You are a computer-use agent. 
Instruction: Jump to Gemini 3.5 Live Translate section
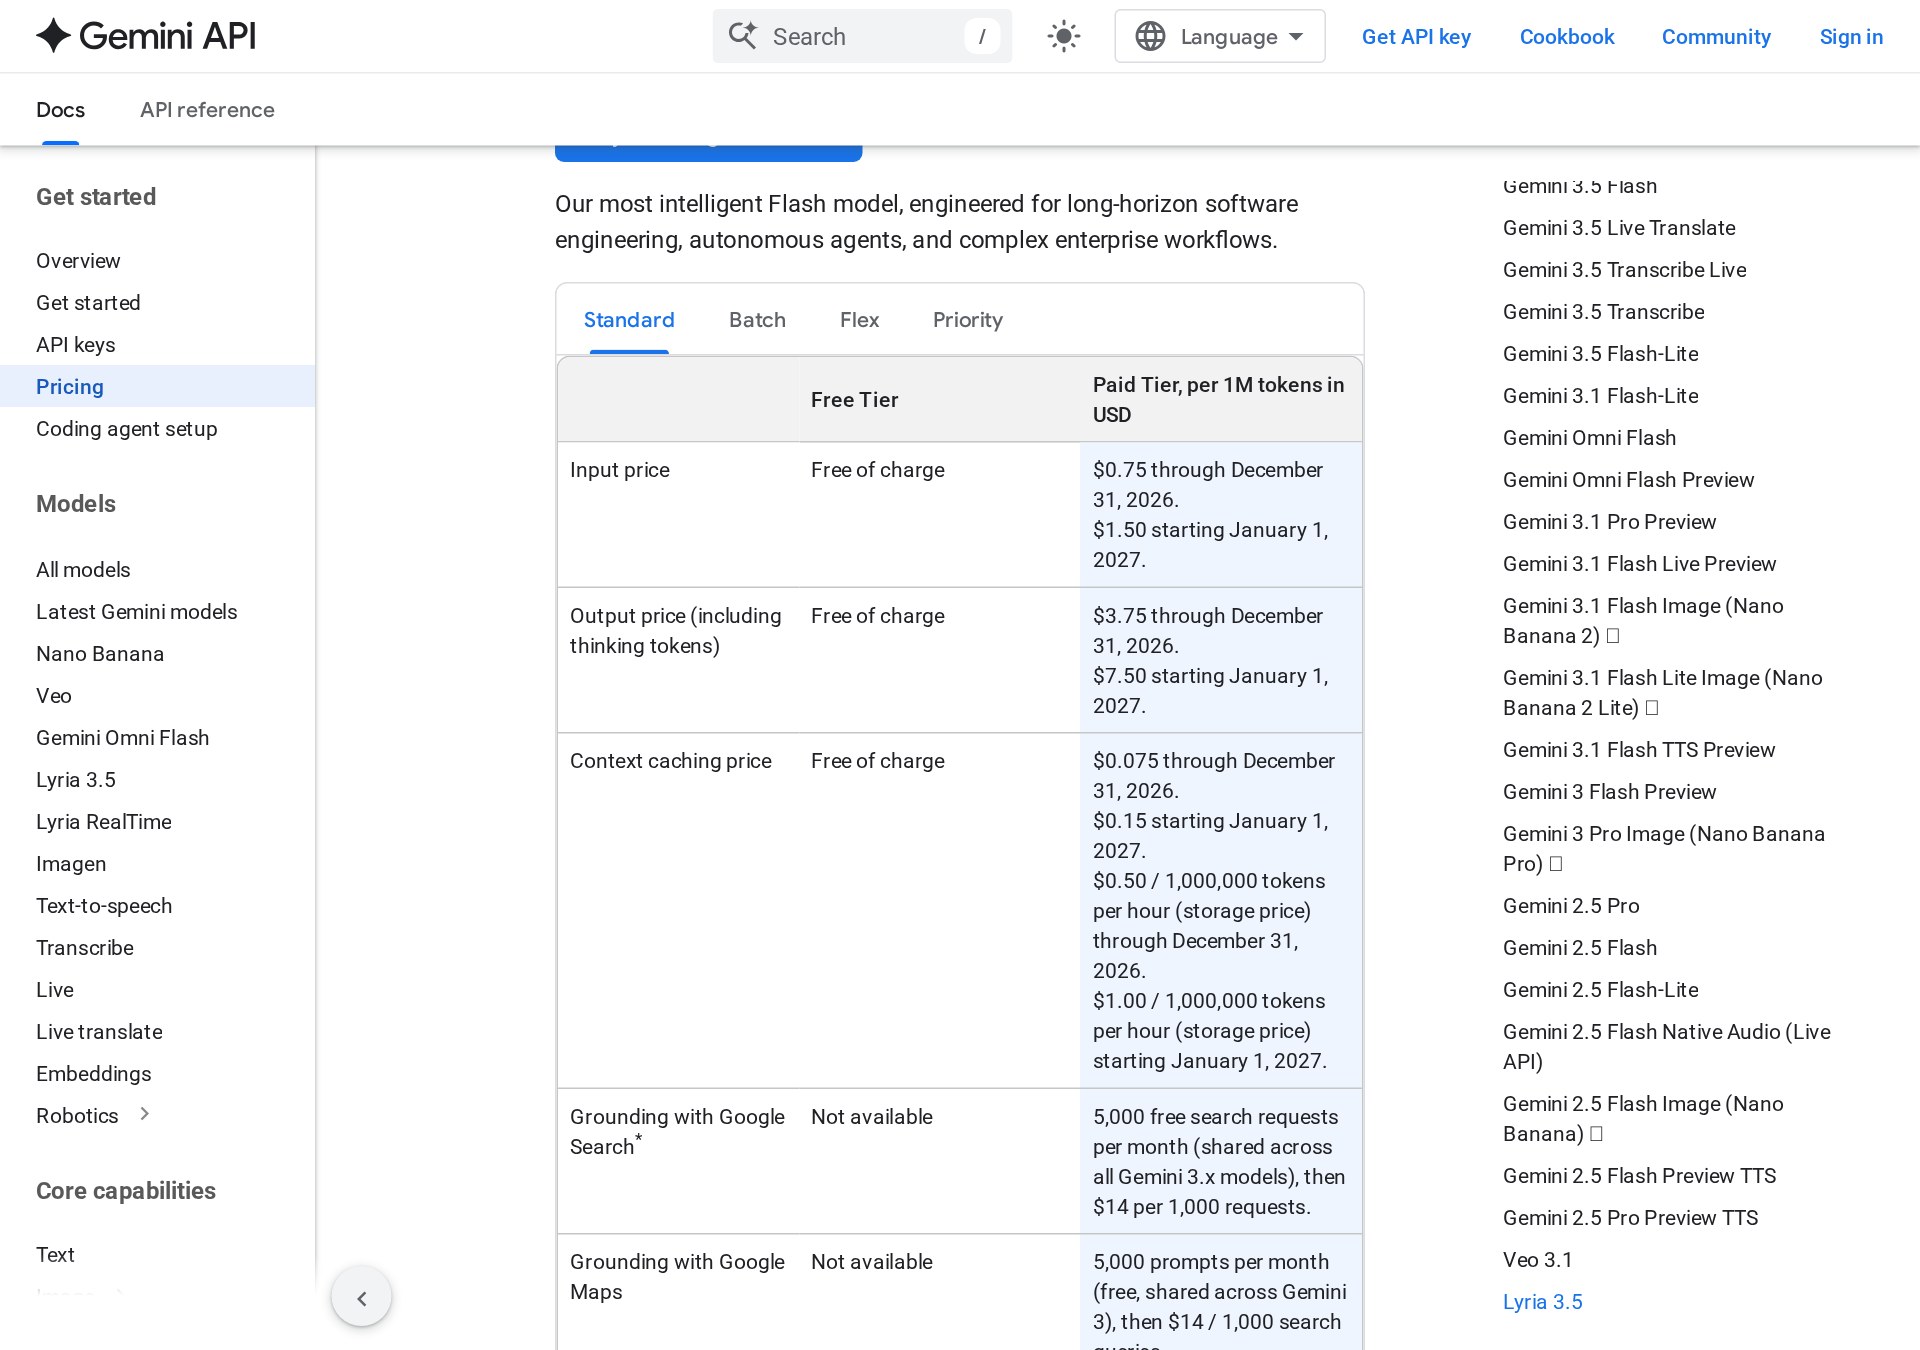click(1619, 228)
